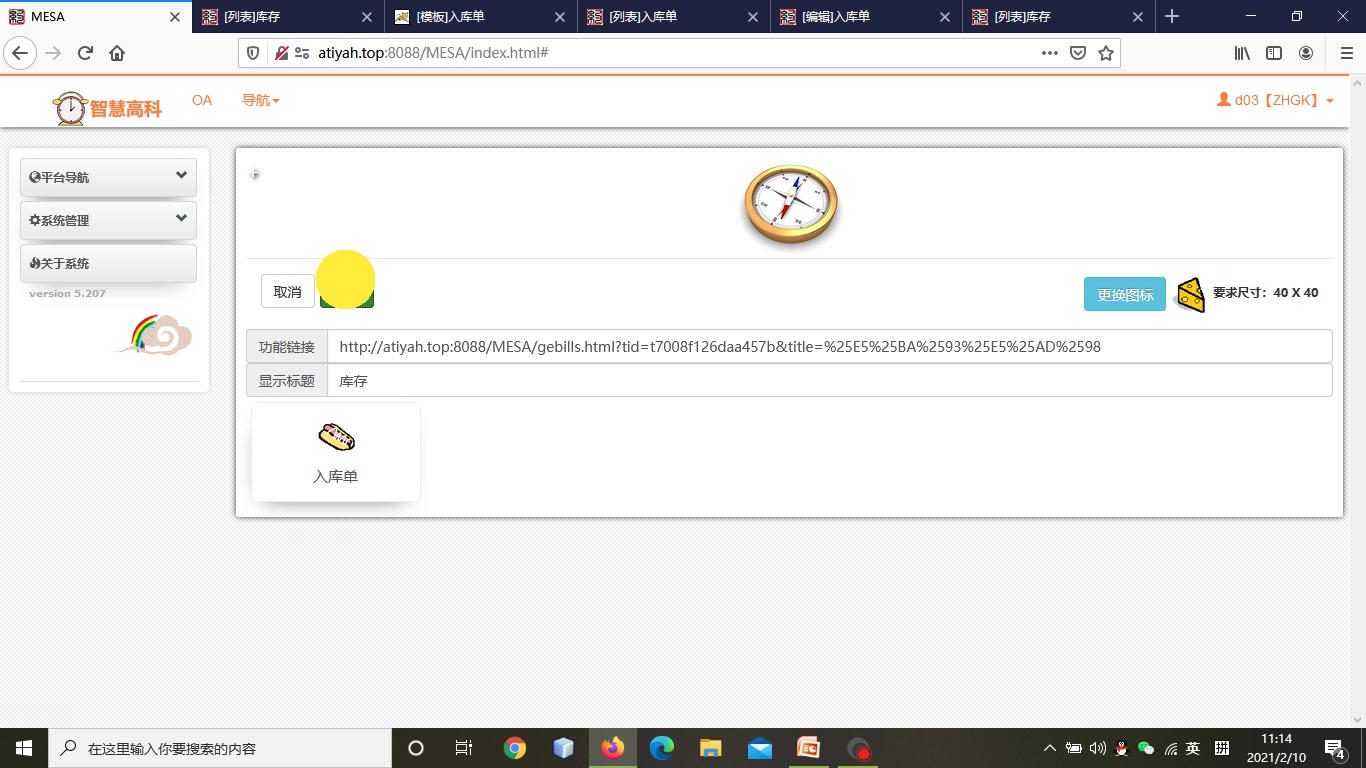Open 关于系统 sidebar item
Viewport: 1366px width, 768px height.
(x=108, y=263)
